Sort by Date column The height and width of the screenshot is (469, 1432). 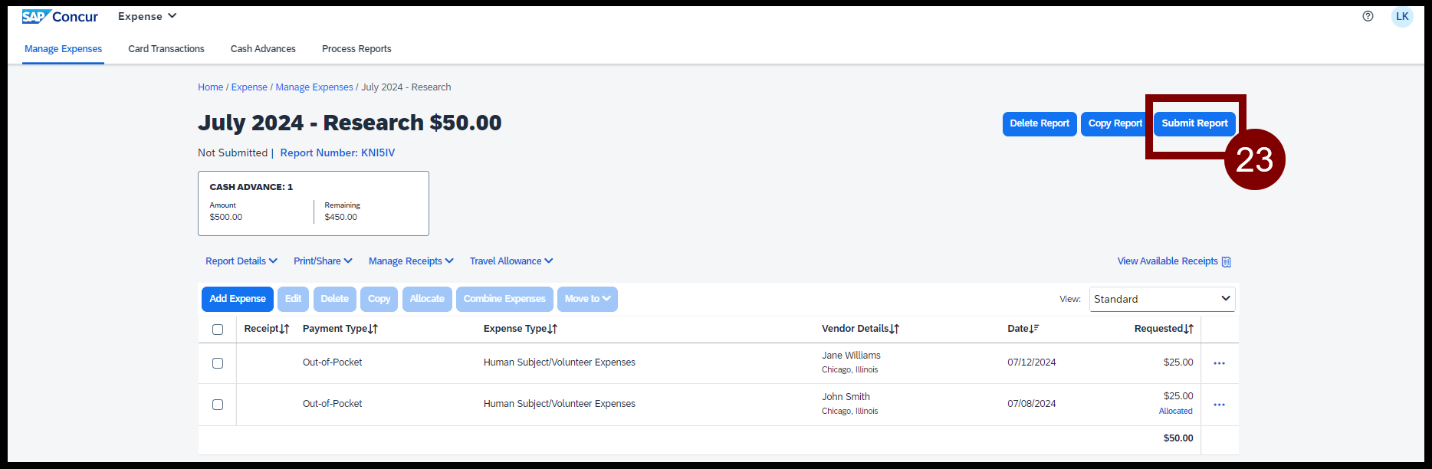pos(1024,329)
